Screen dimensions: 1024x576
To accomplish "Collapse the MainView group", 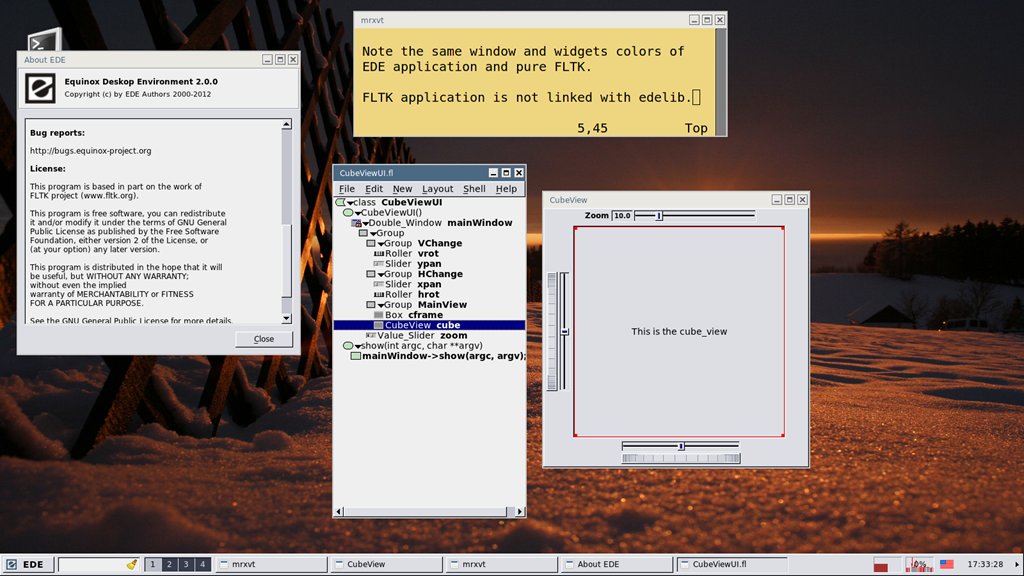I will point(381,306).
